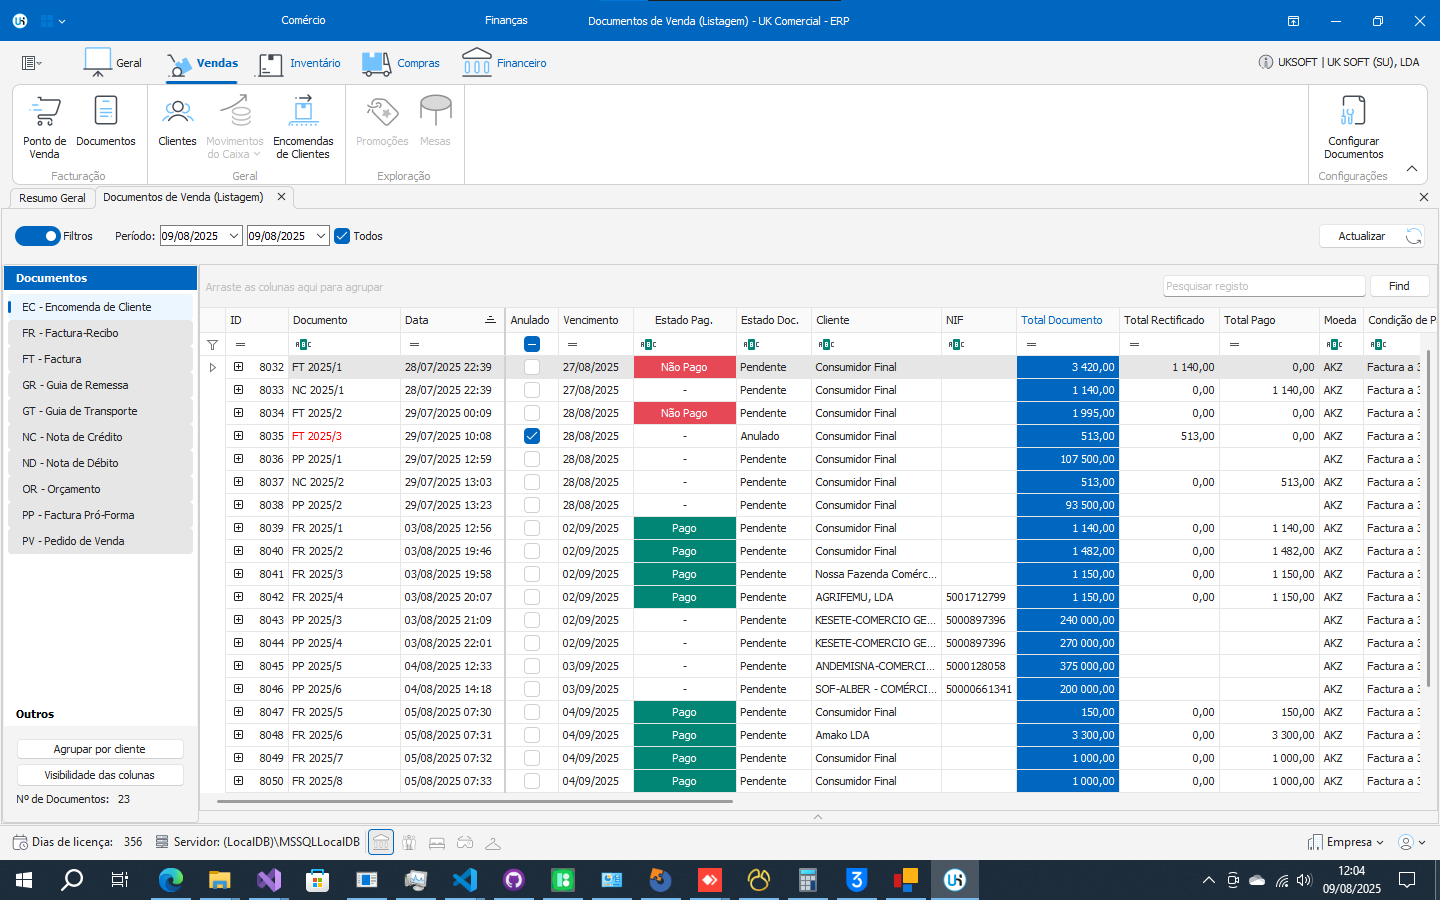Click the Pesquisar registo search field
Viewport: 1440px width, 900px height.
point(1264,286)
